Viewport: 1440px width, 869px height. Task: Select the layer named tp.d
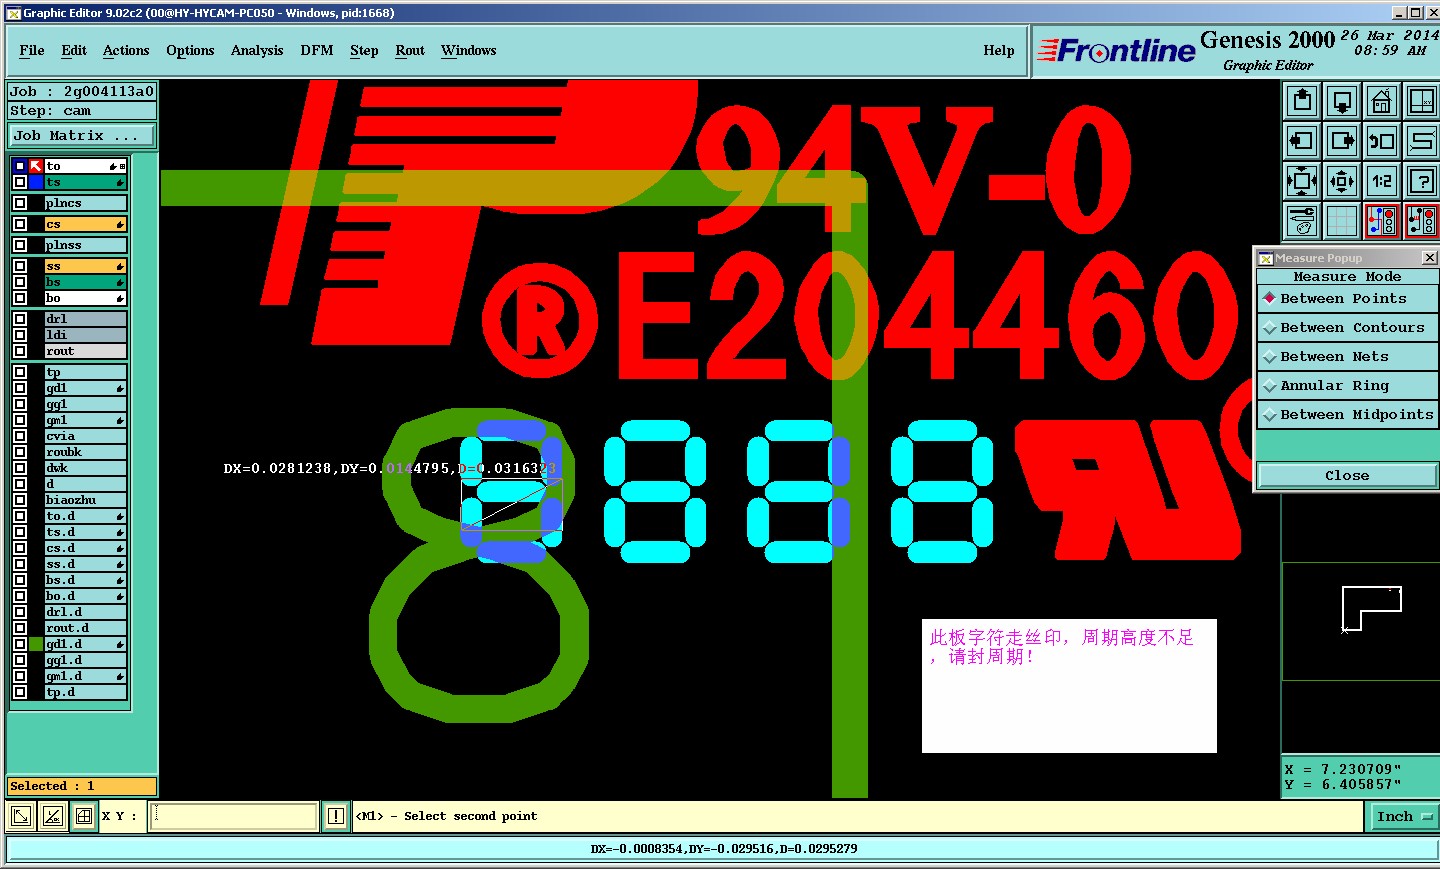tap(86, 692)
